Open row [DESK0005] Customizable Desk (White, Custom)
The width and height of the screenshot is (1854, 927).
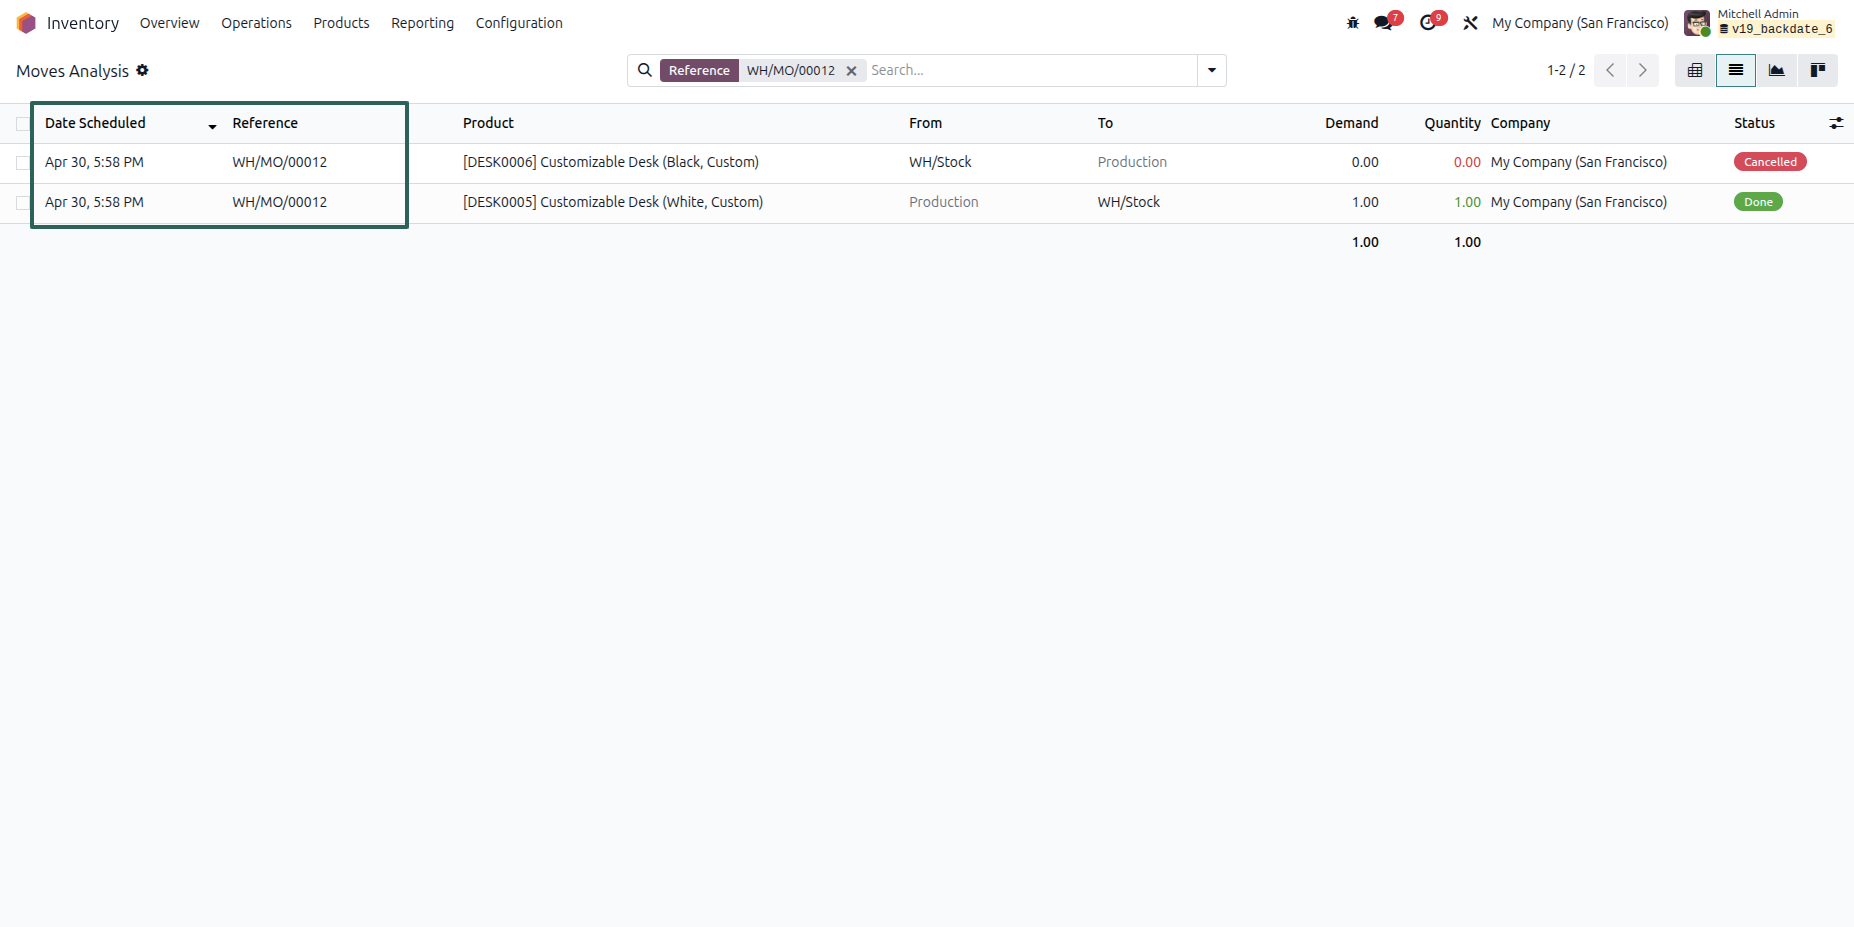(x=927, y=202)
